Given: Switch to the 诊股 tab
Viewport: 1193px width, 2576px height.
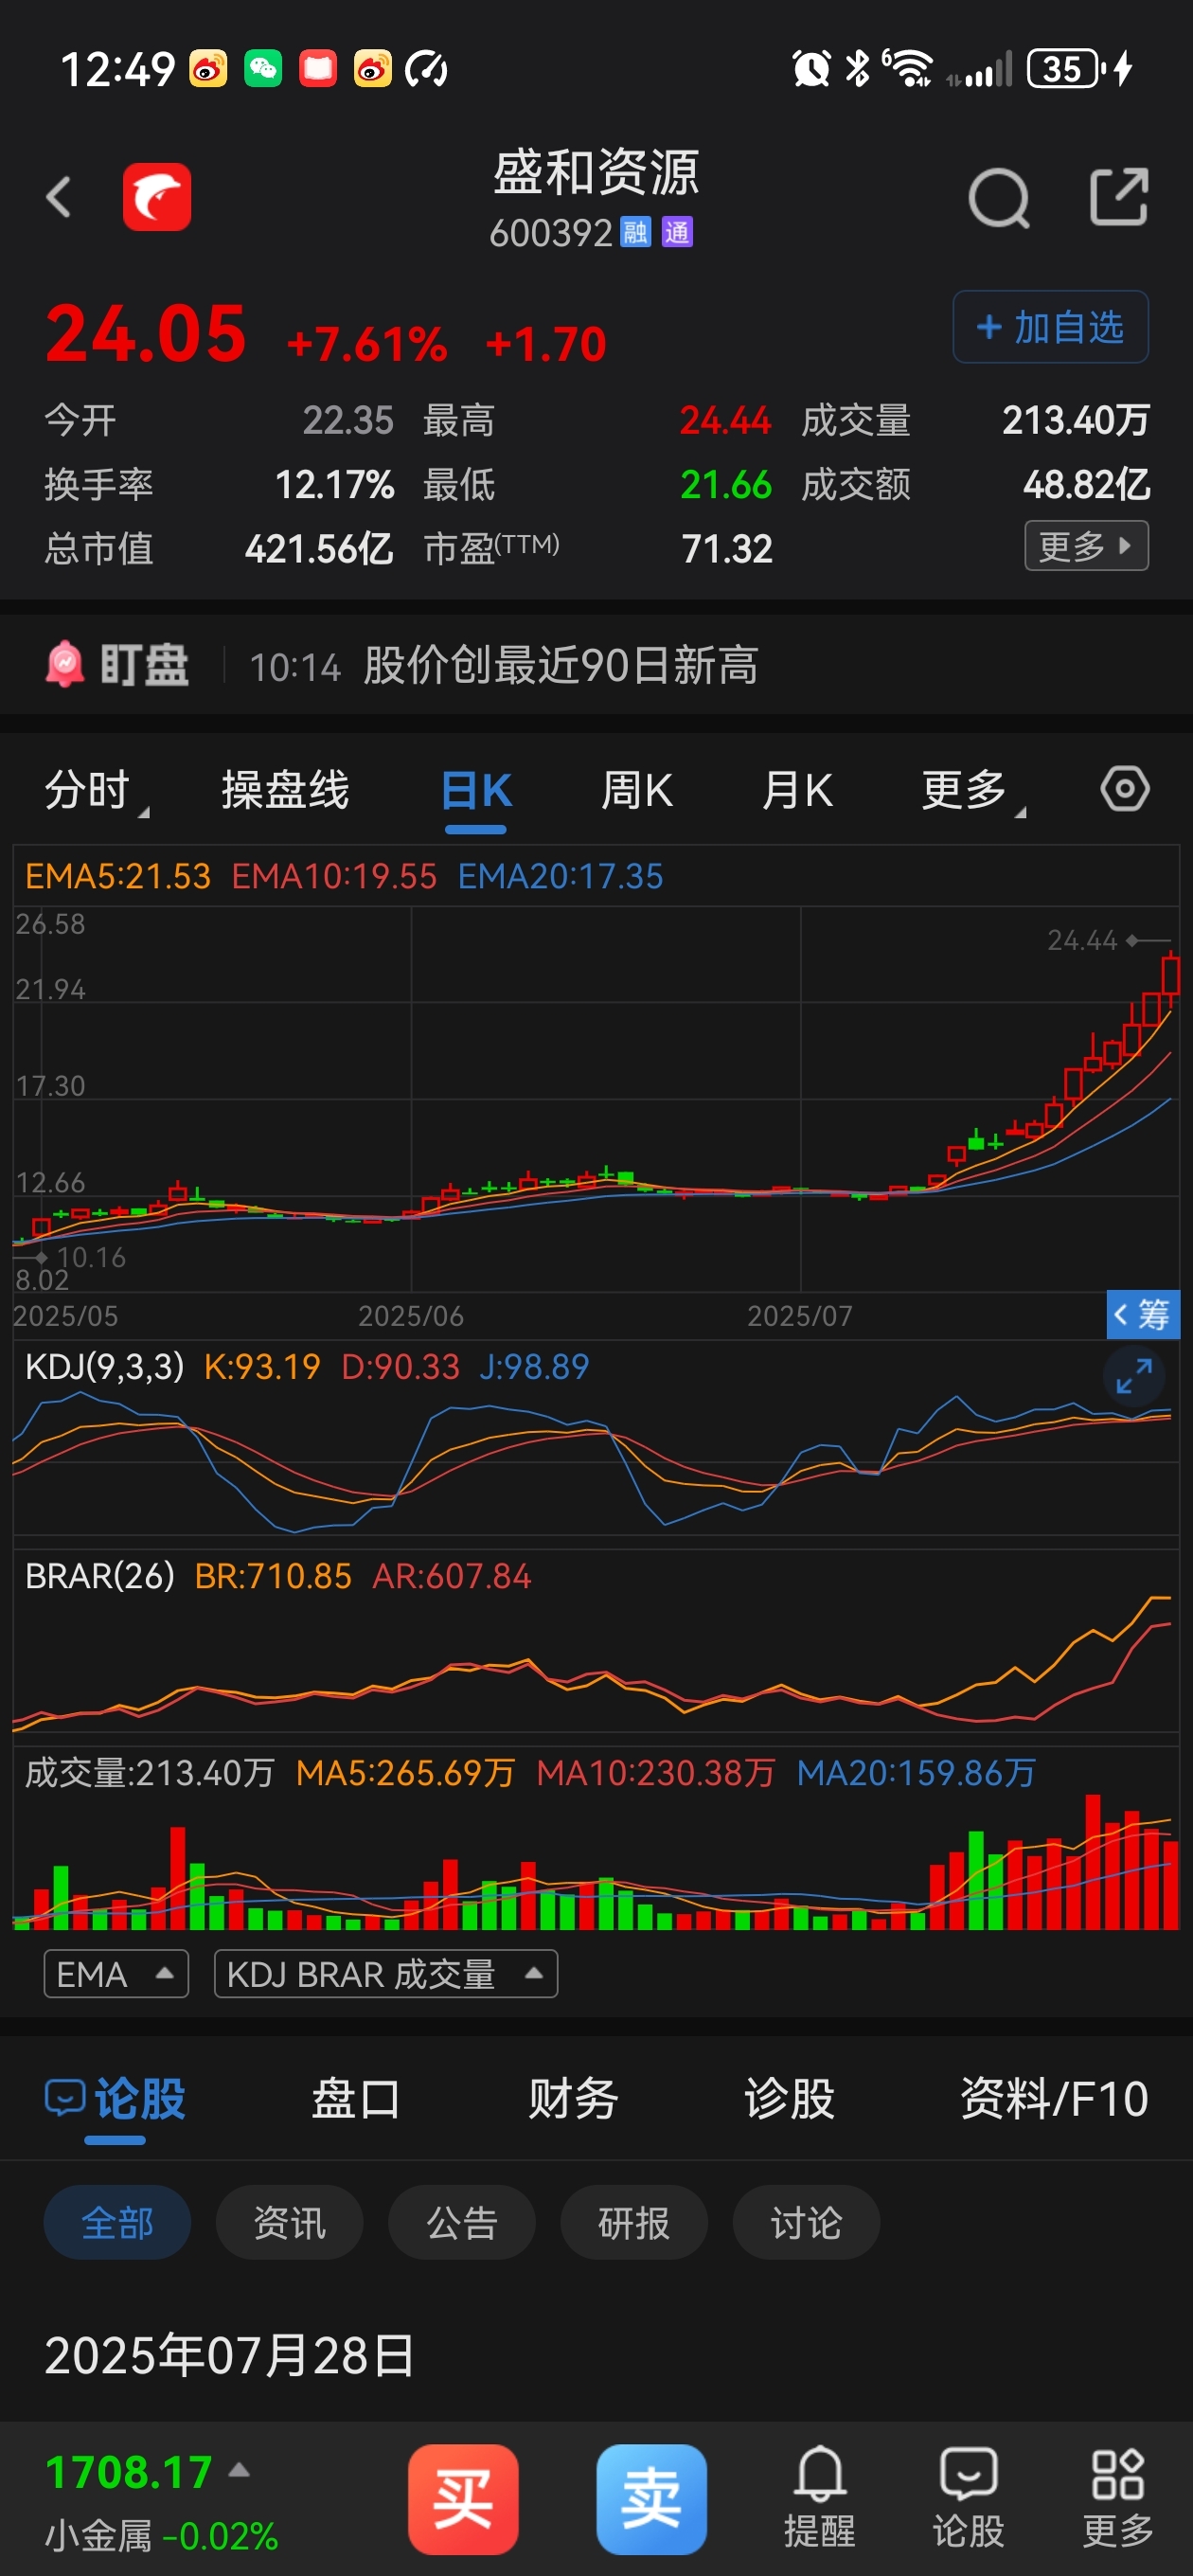Looking at the screenshot, I should coord(789,2099).
